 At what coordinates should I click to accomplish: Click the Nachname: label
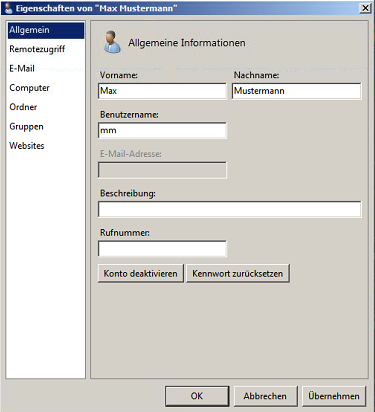(256, 75)
